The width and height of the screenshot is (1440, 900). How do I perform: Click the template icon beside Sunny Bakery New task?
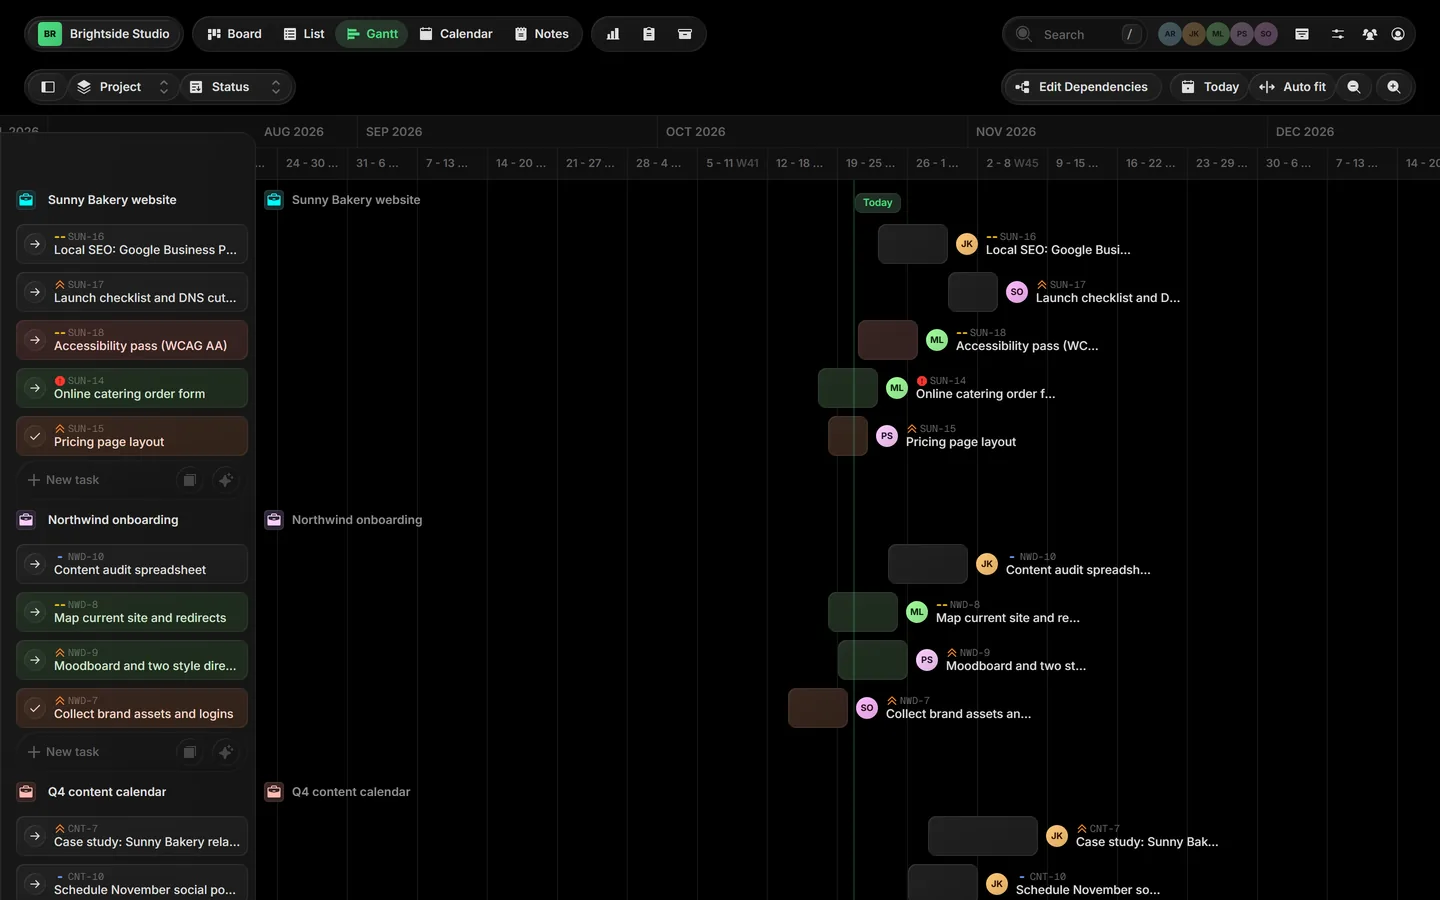(189, 480)
